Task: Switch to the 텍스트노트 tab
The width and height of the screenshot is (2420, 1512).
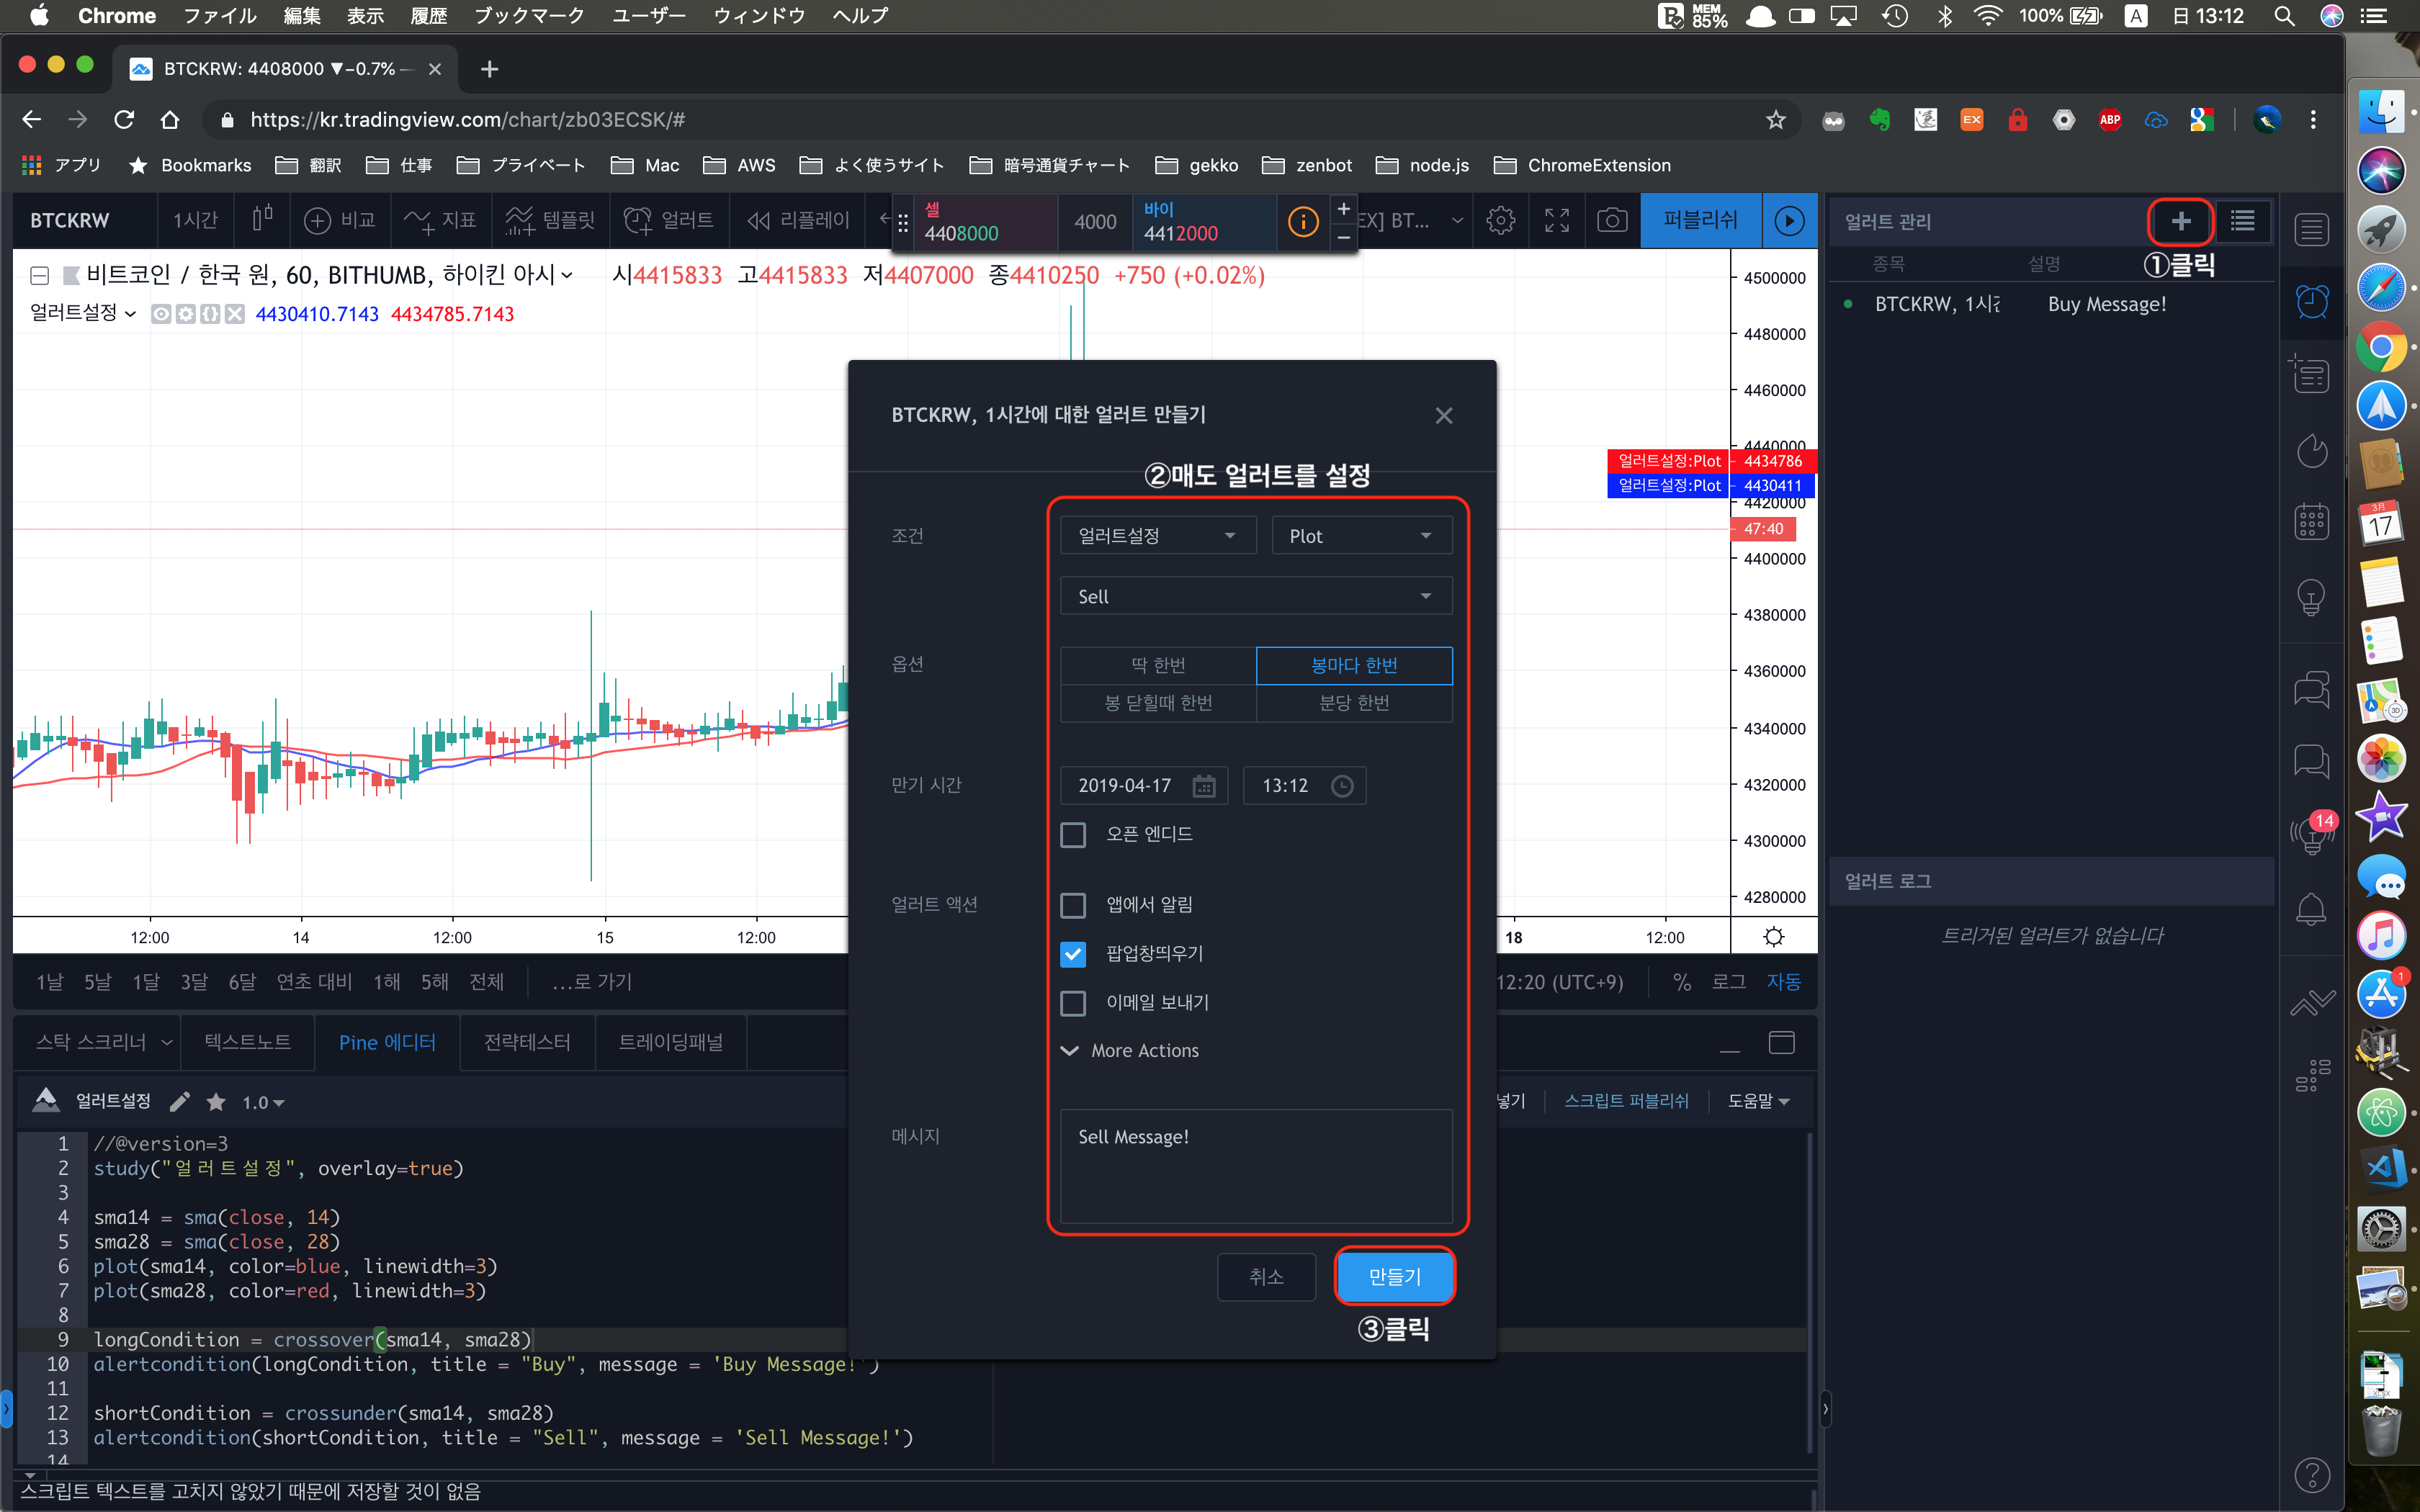Action: coord(247,1042)
